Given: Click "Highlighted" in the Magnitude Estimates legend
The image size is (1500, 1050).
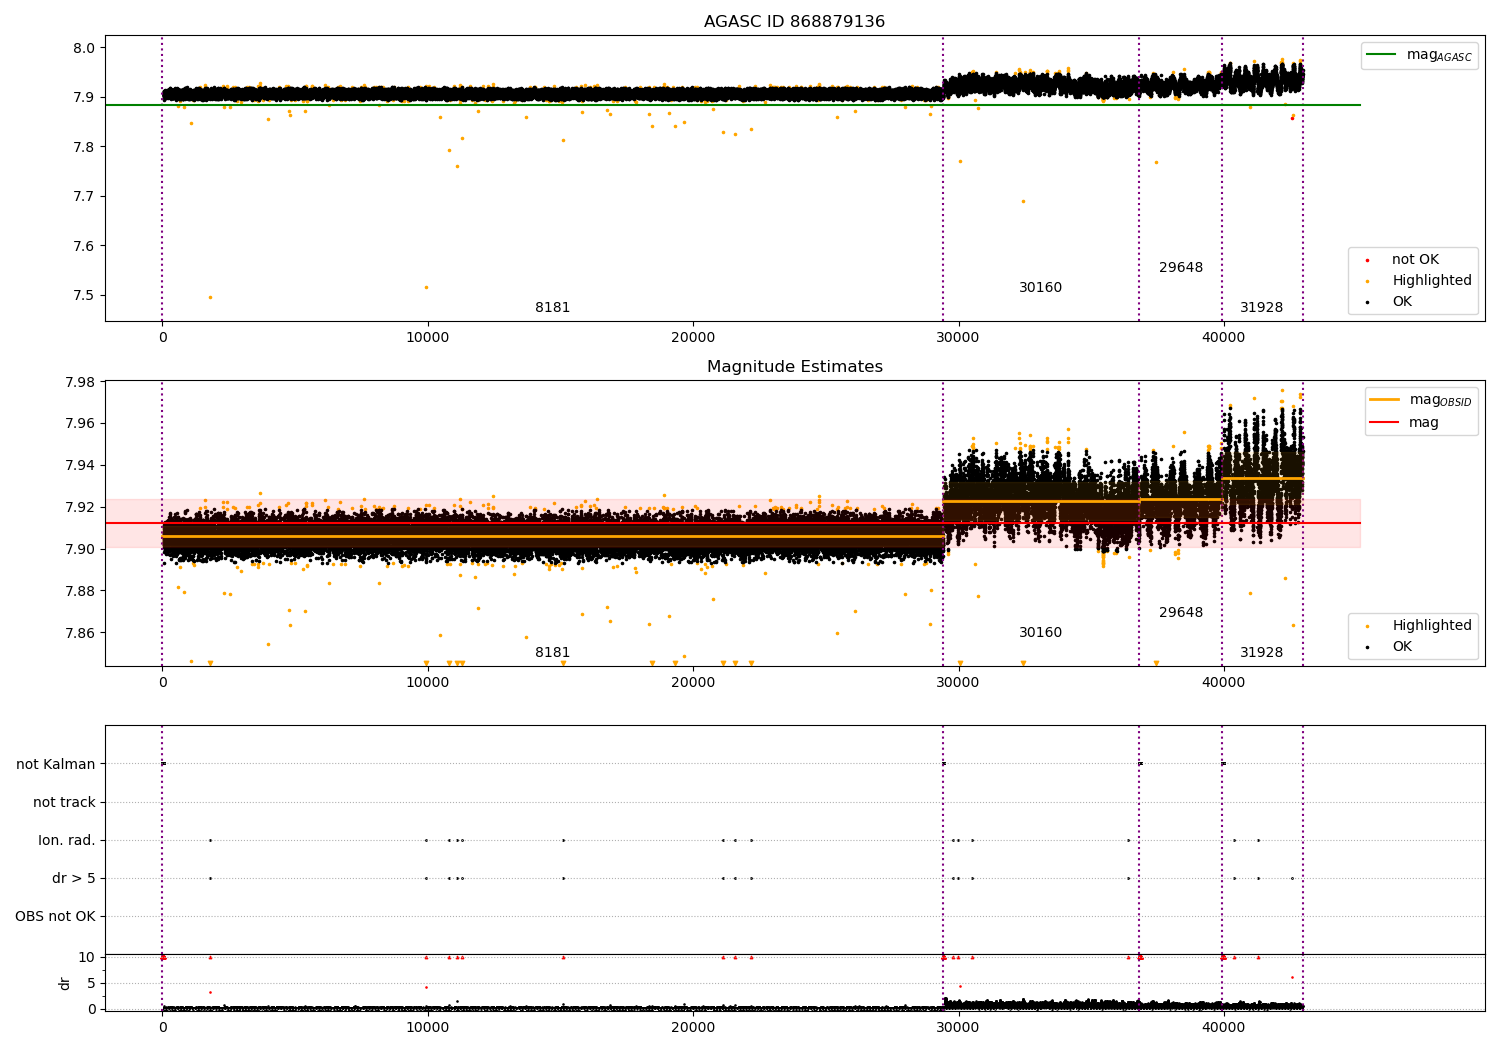Looking at the screenshot, I should (x=1420, y=626).
